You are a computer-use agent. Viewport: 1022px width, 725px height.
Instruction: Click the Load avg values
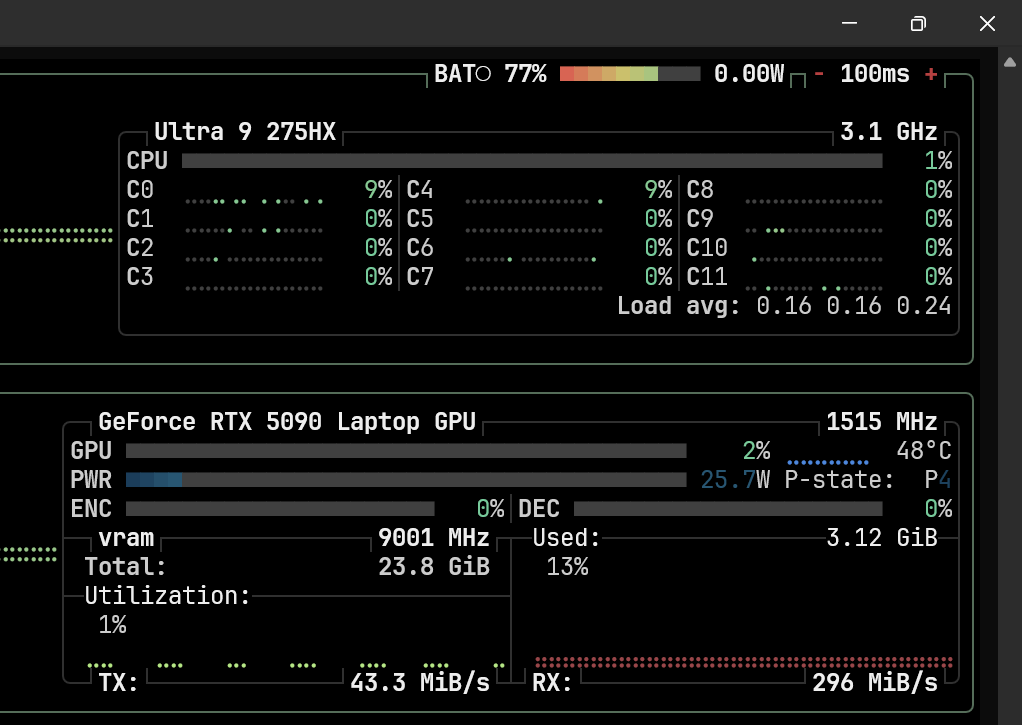click(854, 306)
